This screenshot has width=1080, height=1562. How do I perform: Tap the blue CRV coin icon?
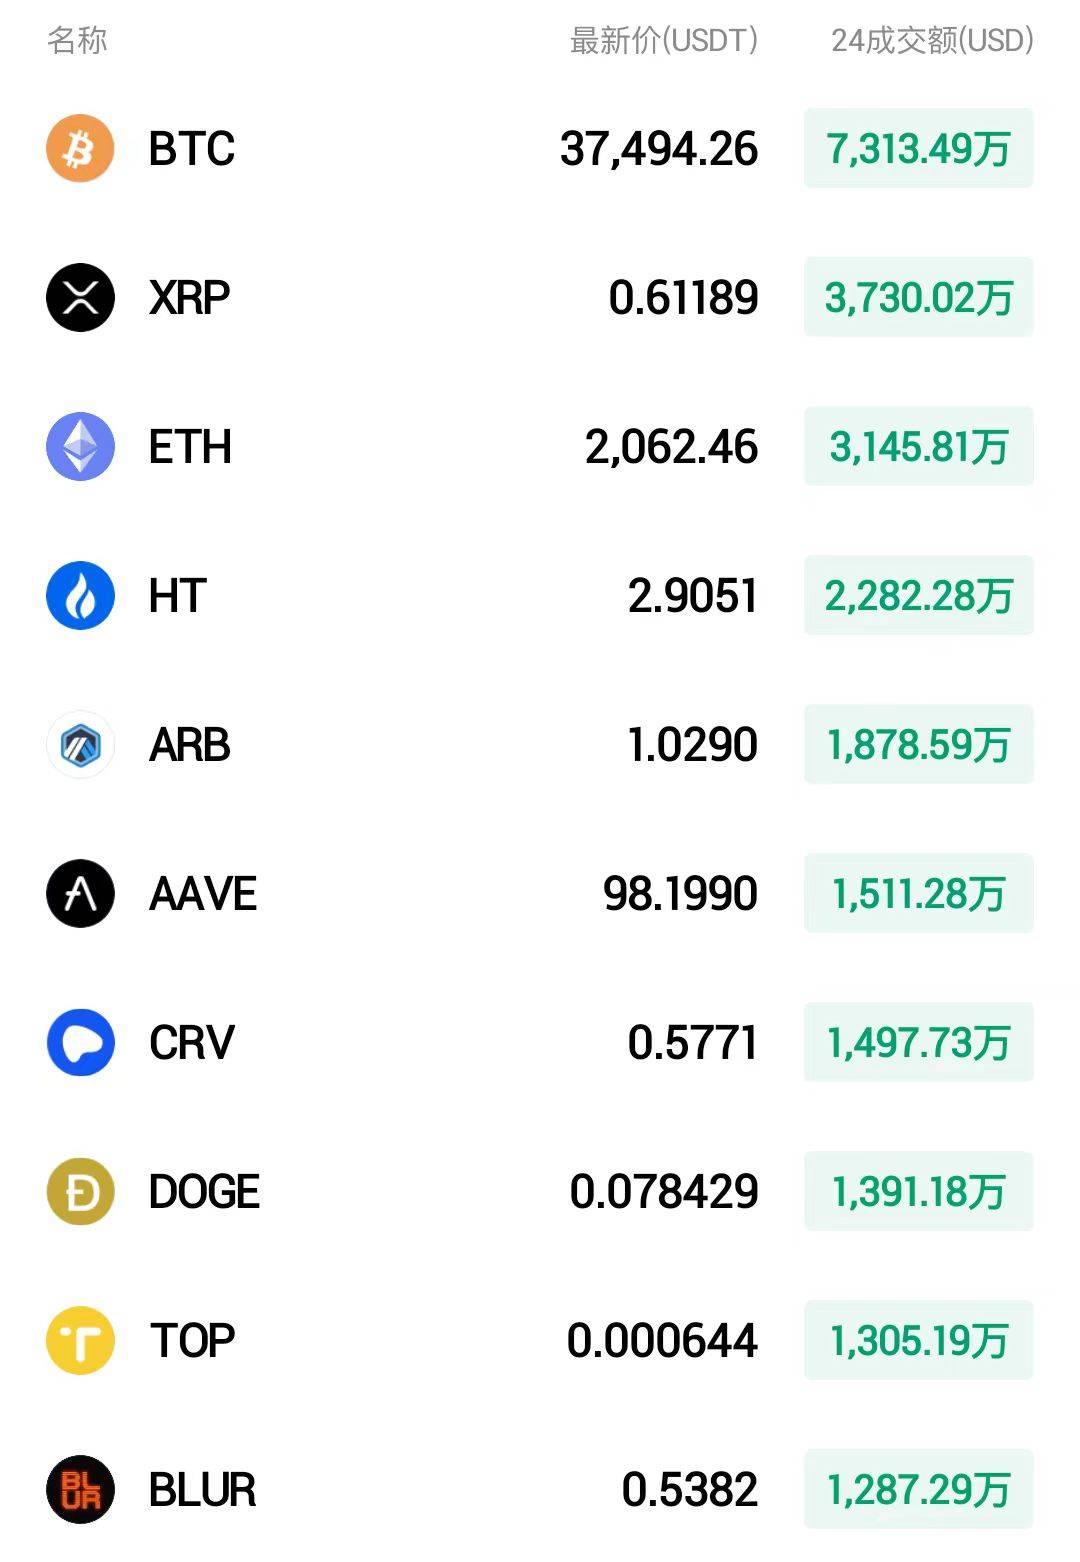(x=80, y=1043)
